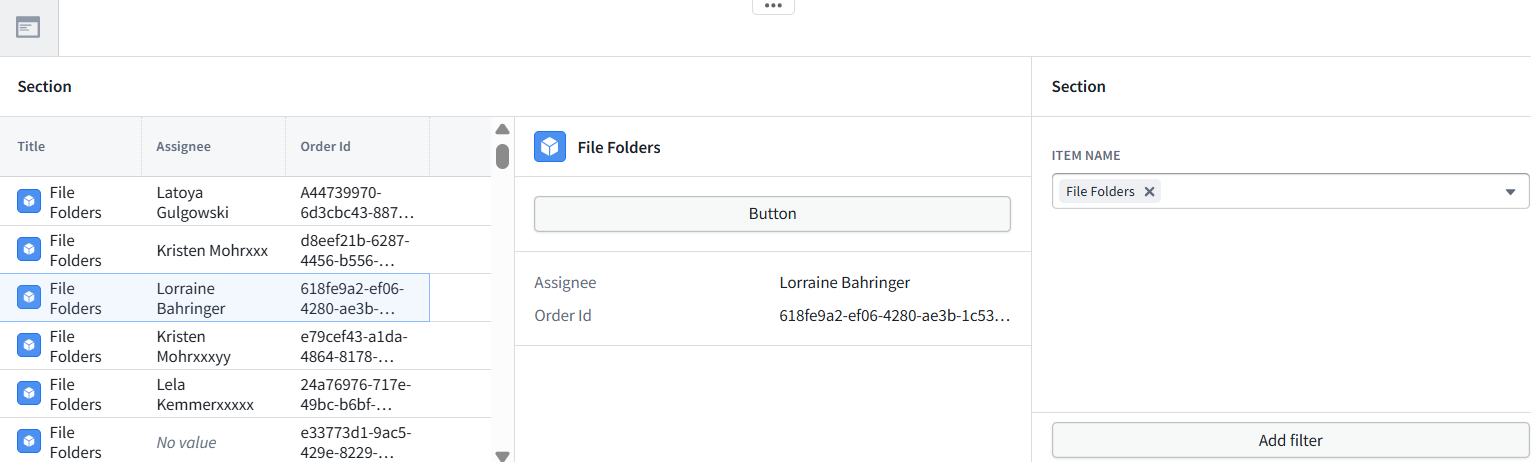Select order A44739970 row cell
The width and height of the screenshot is (1531, 462).
coord(357,202)
